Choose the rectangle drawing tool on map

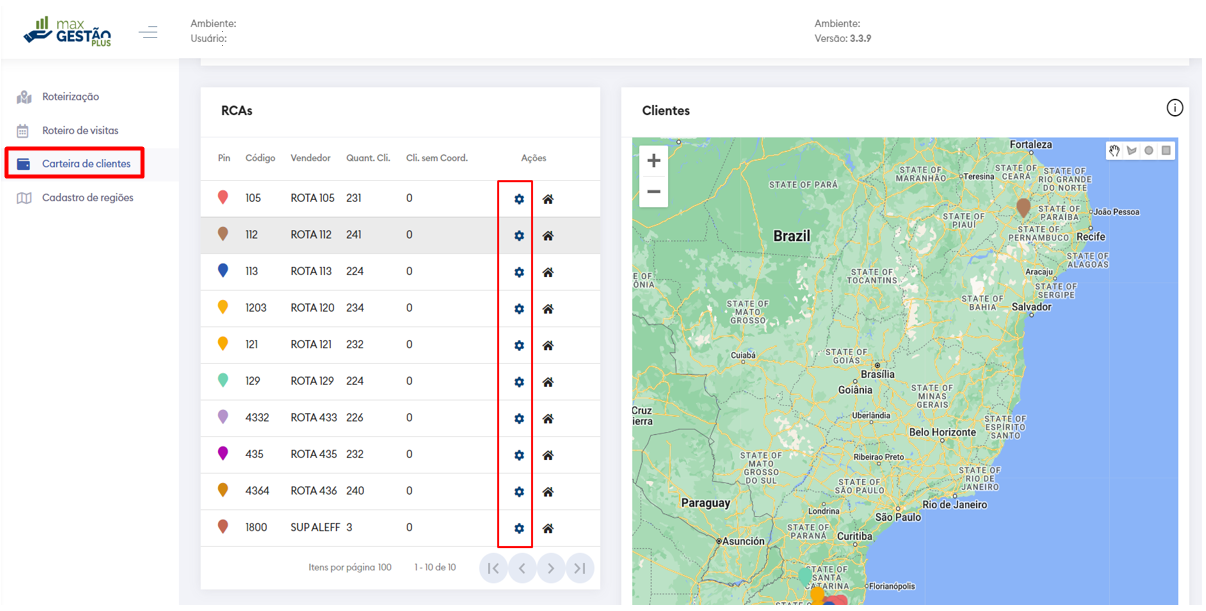click(x=1166, y=151)
